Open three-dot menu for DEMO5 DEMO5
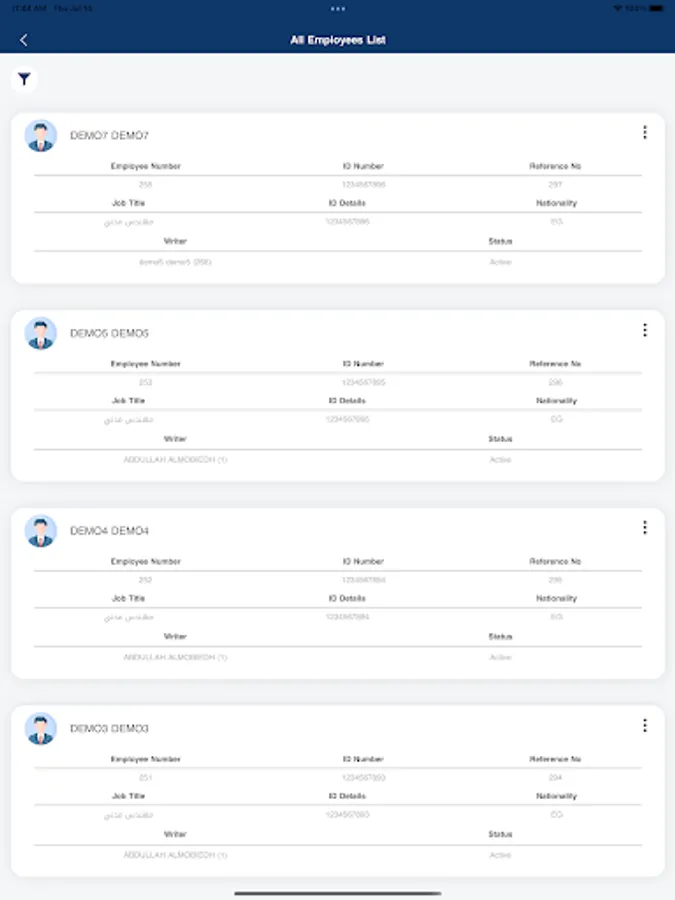 coord(644,330)
